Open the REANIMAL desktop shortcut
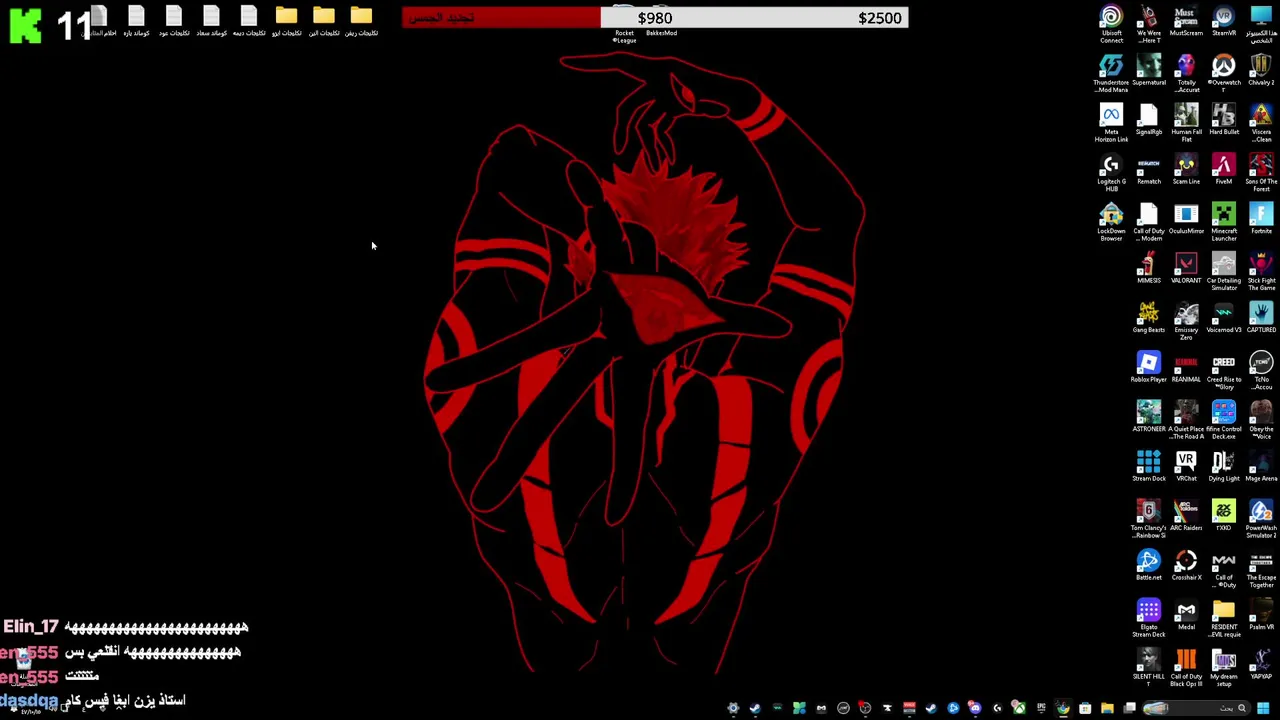Viewport: 1280px width, 720px height. tap(1186, 368)
